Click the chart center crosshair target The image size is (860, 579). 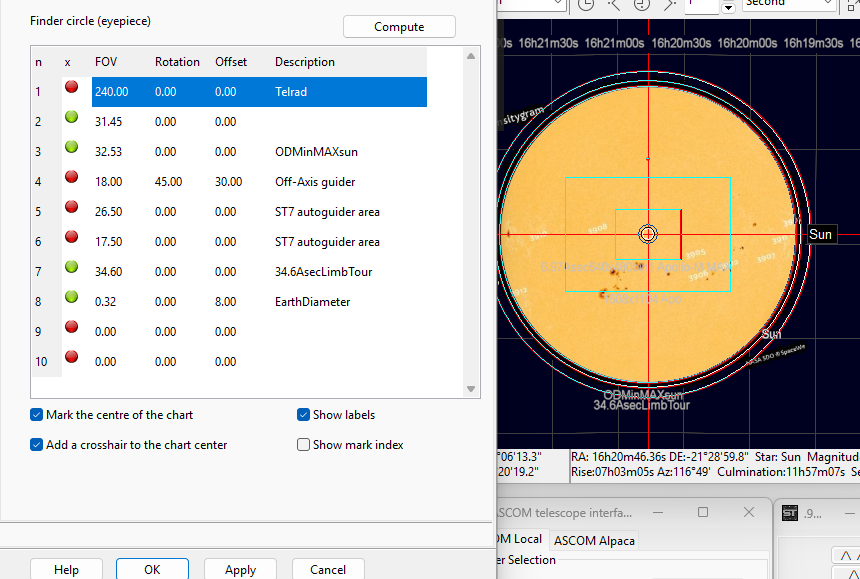648,234
